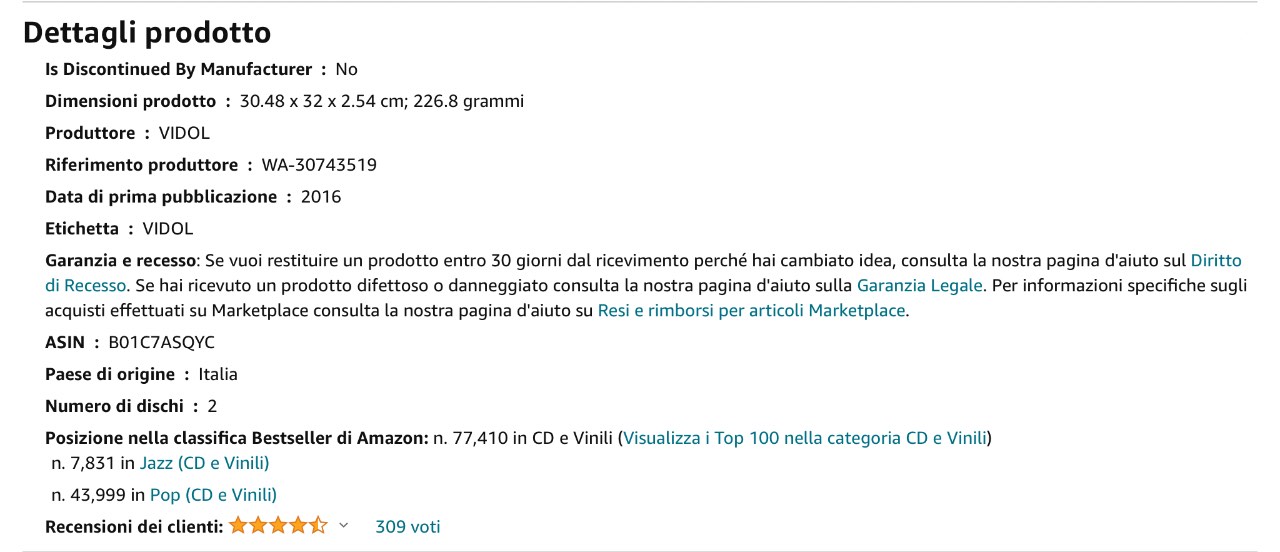Click the Recensioni dei clienti label

tap(134, 527)
